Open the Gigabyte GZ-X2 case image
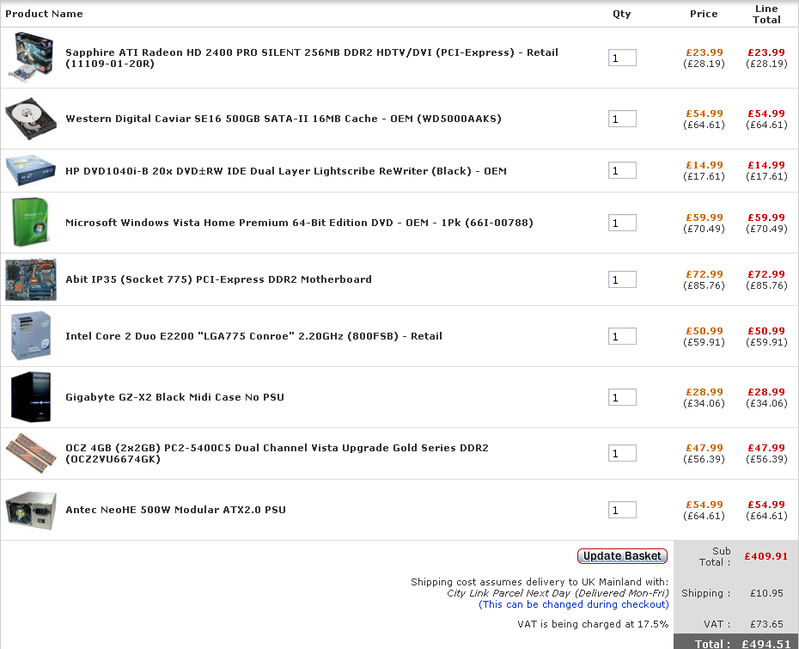This screenshot has width=799, height=649. (31, 397)
